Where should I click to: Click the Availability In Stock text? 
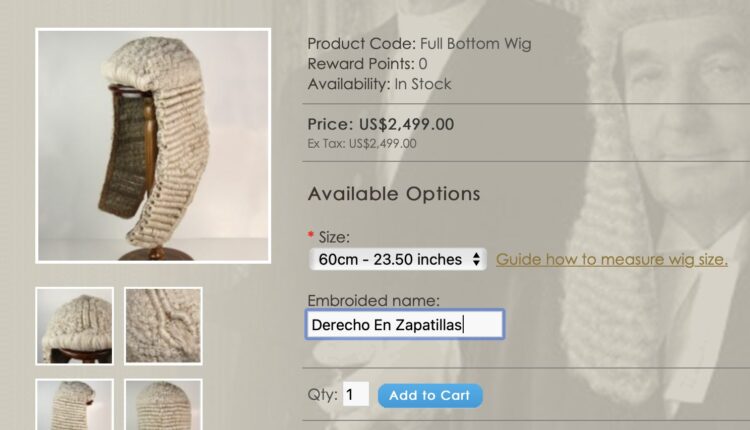tap(379, 84)
